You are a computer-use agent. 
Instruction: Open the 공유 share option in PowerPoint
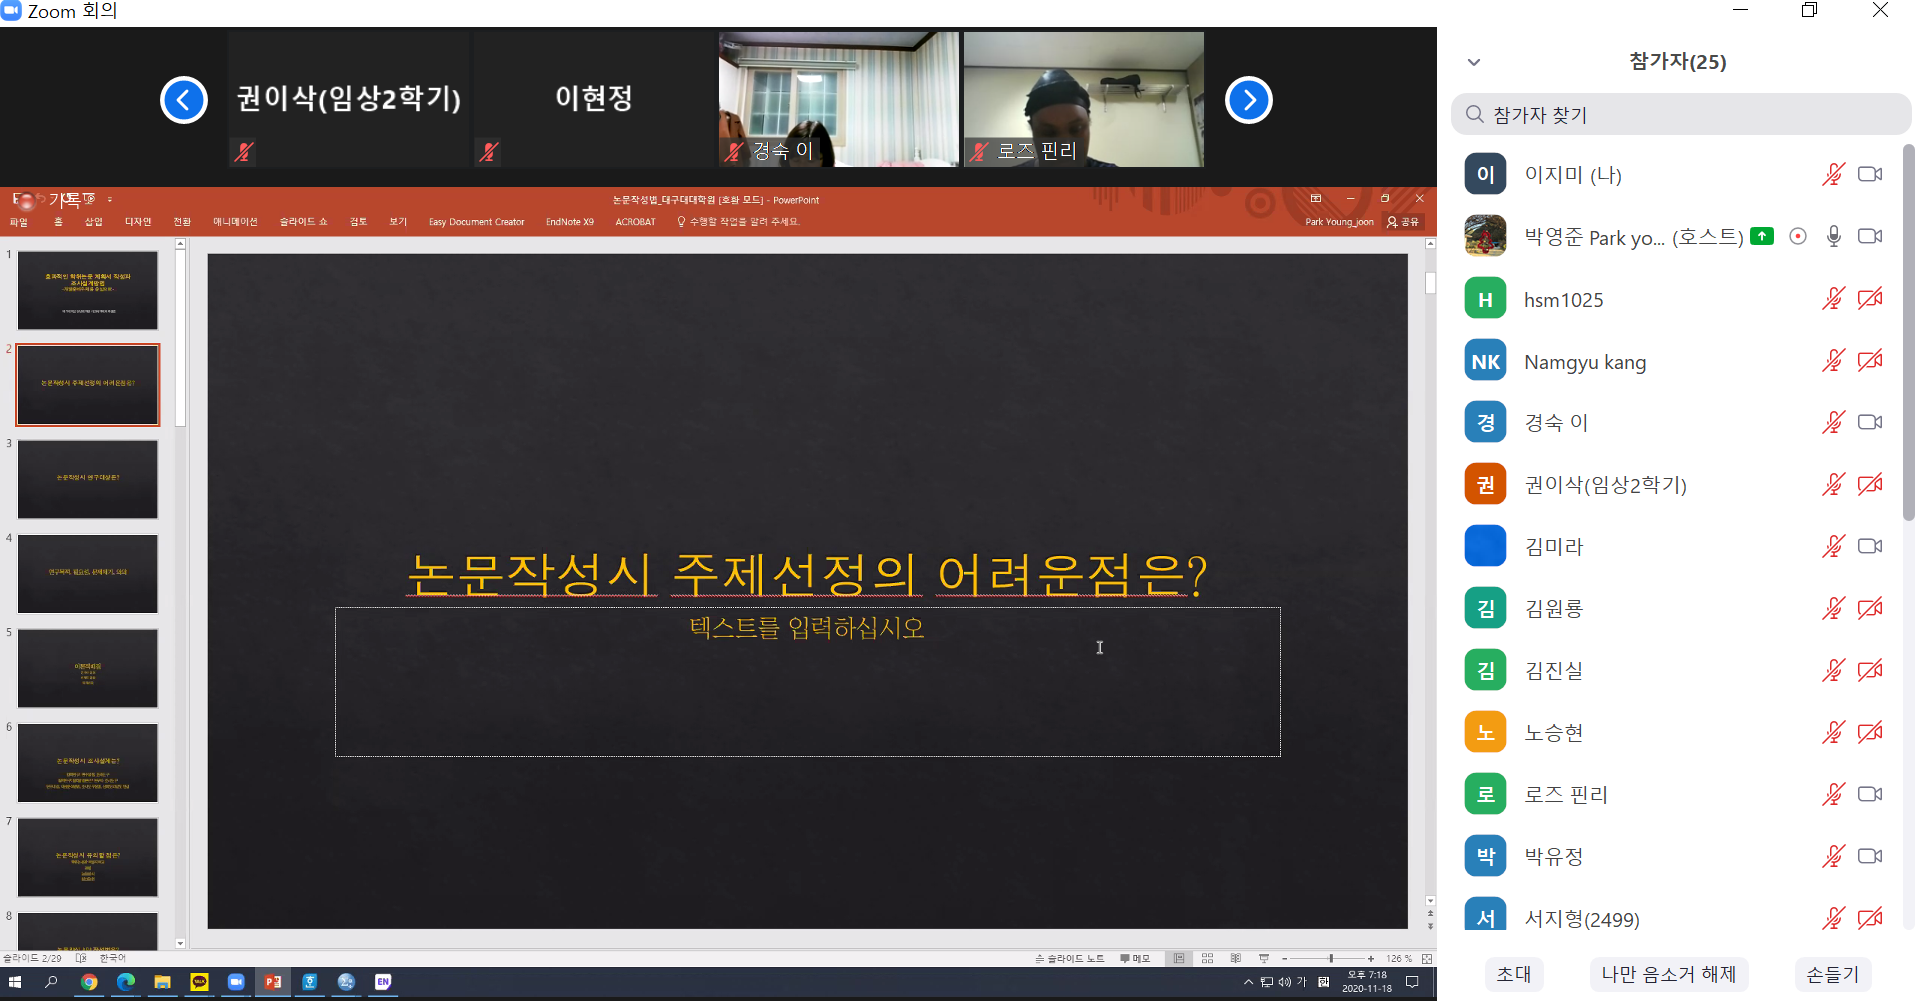tap(1403, 222)
